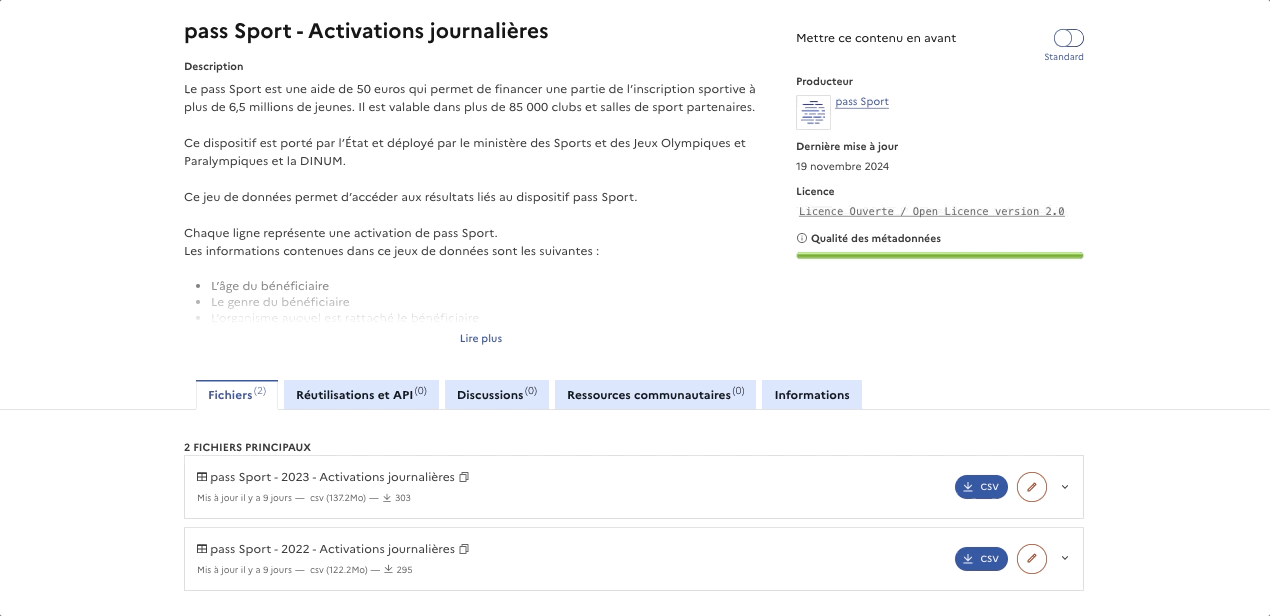
Task: Switch to Réutilisations et API tab
Action: (361, 395)
